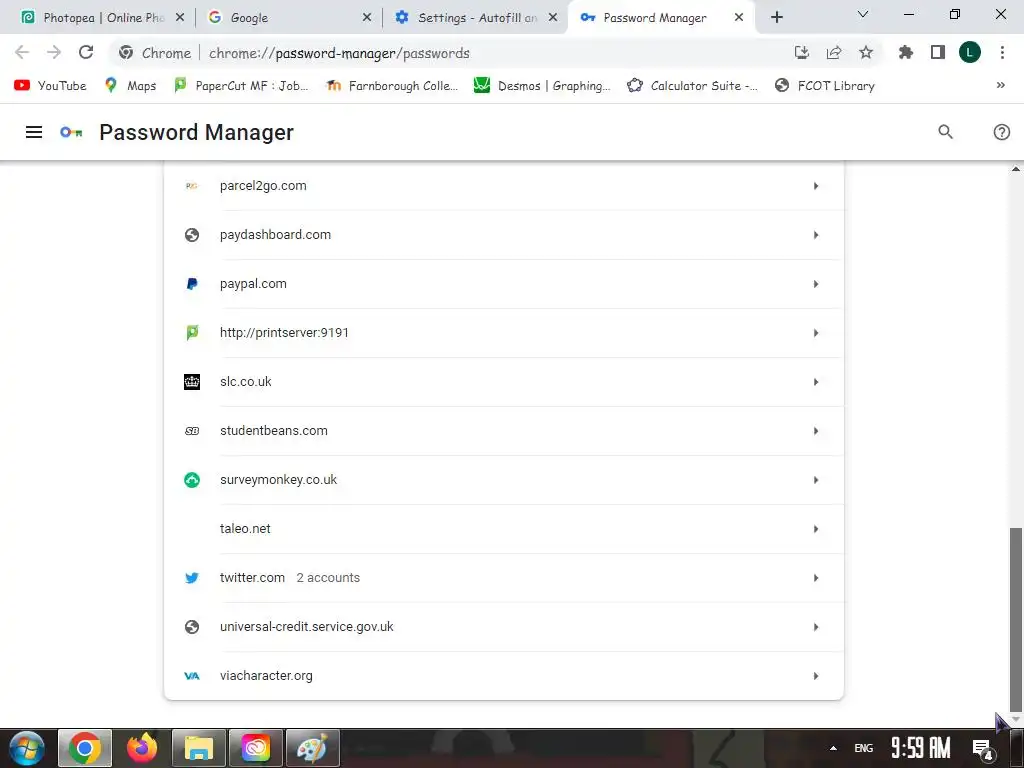This screenshot has width=1024, height=768.
Task: Search passwords with the magnifier icon
Action: tap(945, 132)
